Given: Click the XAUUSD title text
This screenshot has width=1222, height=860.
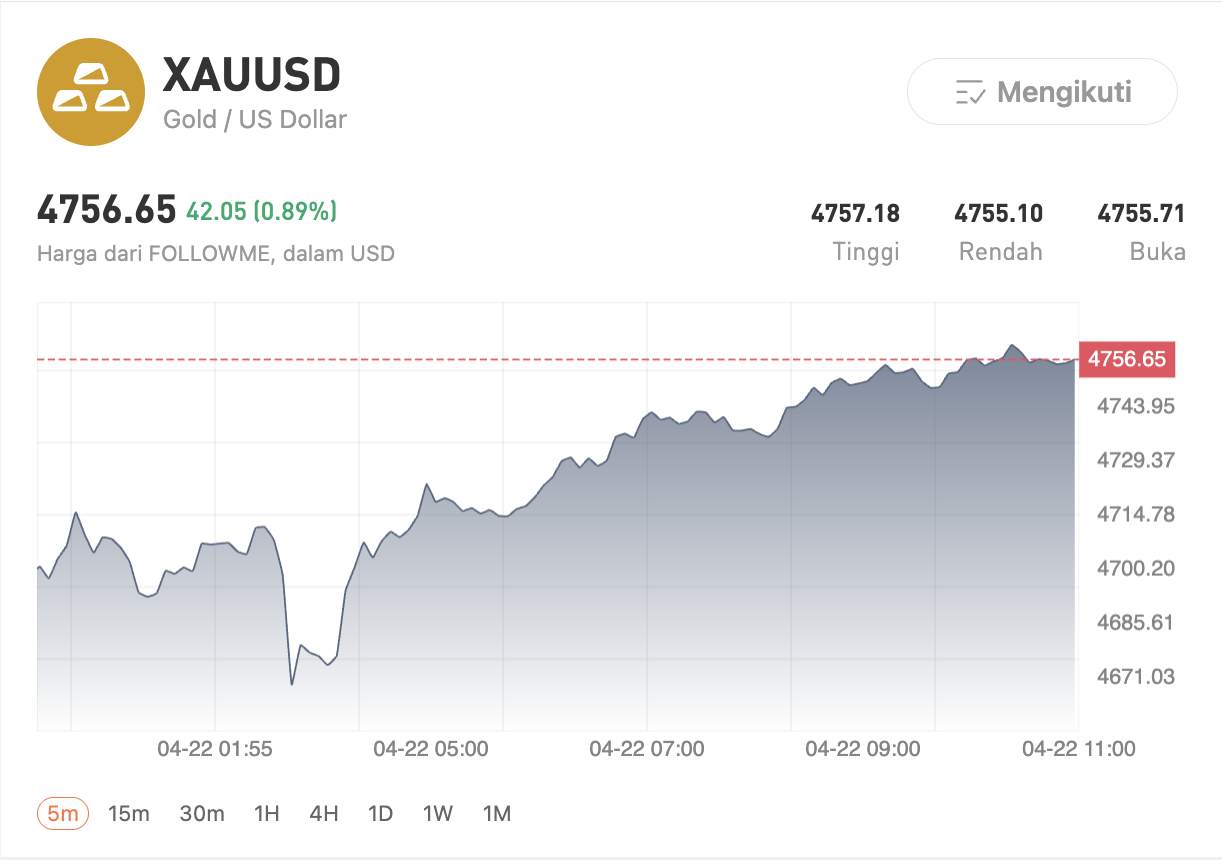Looking at the screenshot, I should 249,75.
